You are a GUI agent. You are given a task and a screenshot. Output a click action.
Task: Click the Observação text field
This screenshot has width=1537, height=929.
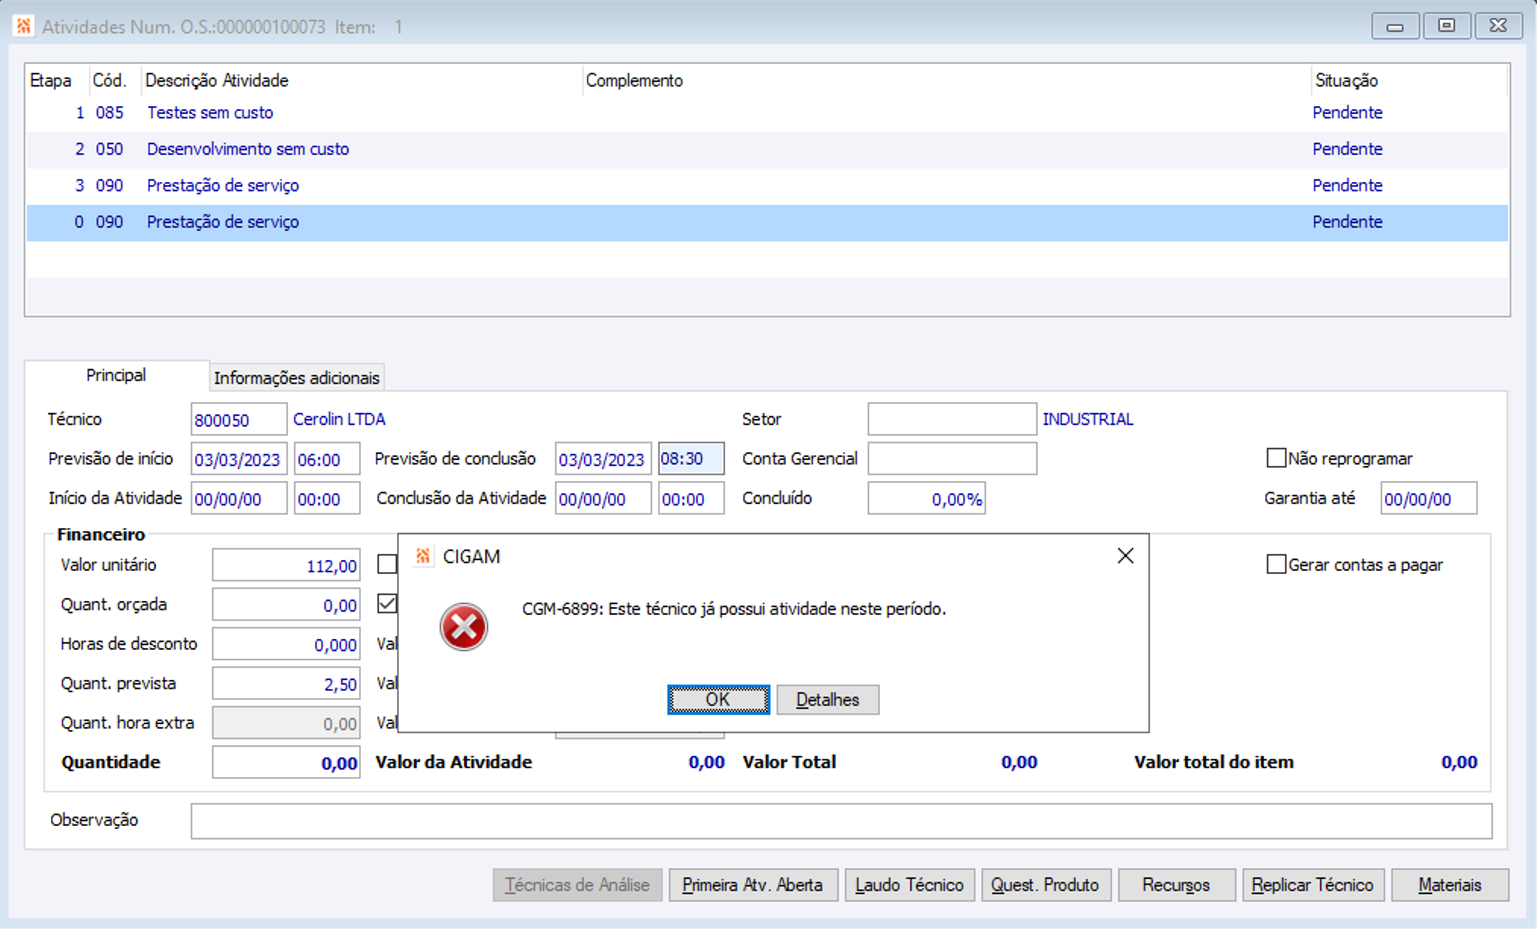click(x=841, y=821)
